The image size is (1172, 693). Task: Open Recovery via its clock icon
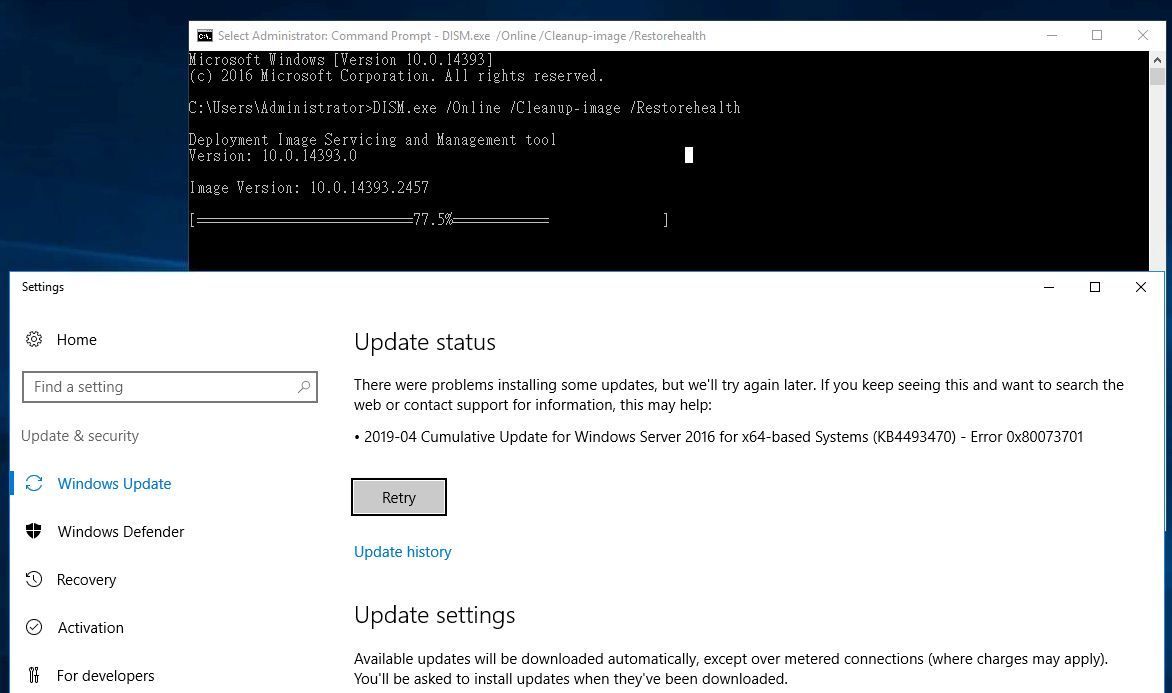point(33,579)
